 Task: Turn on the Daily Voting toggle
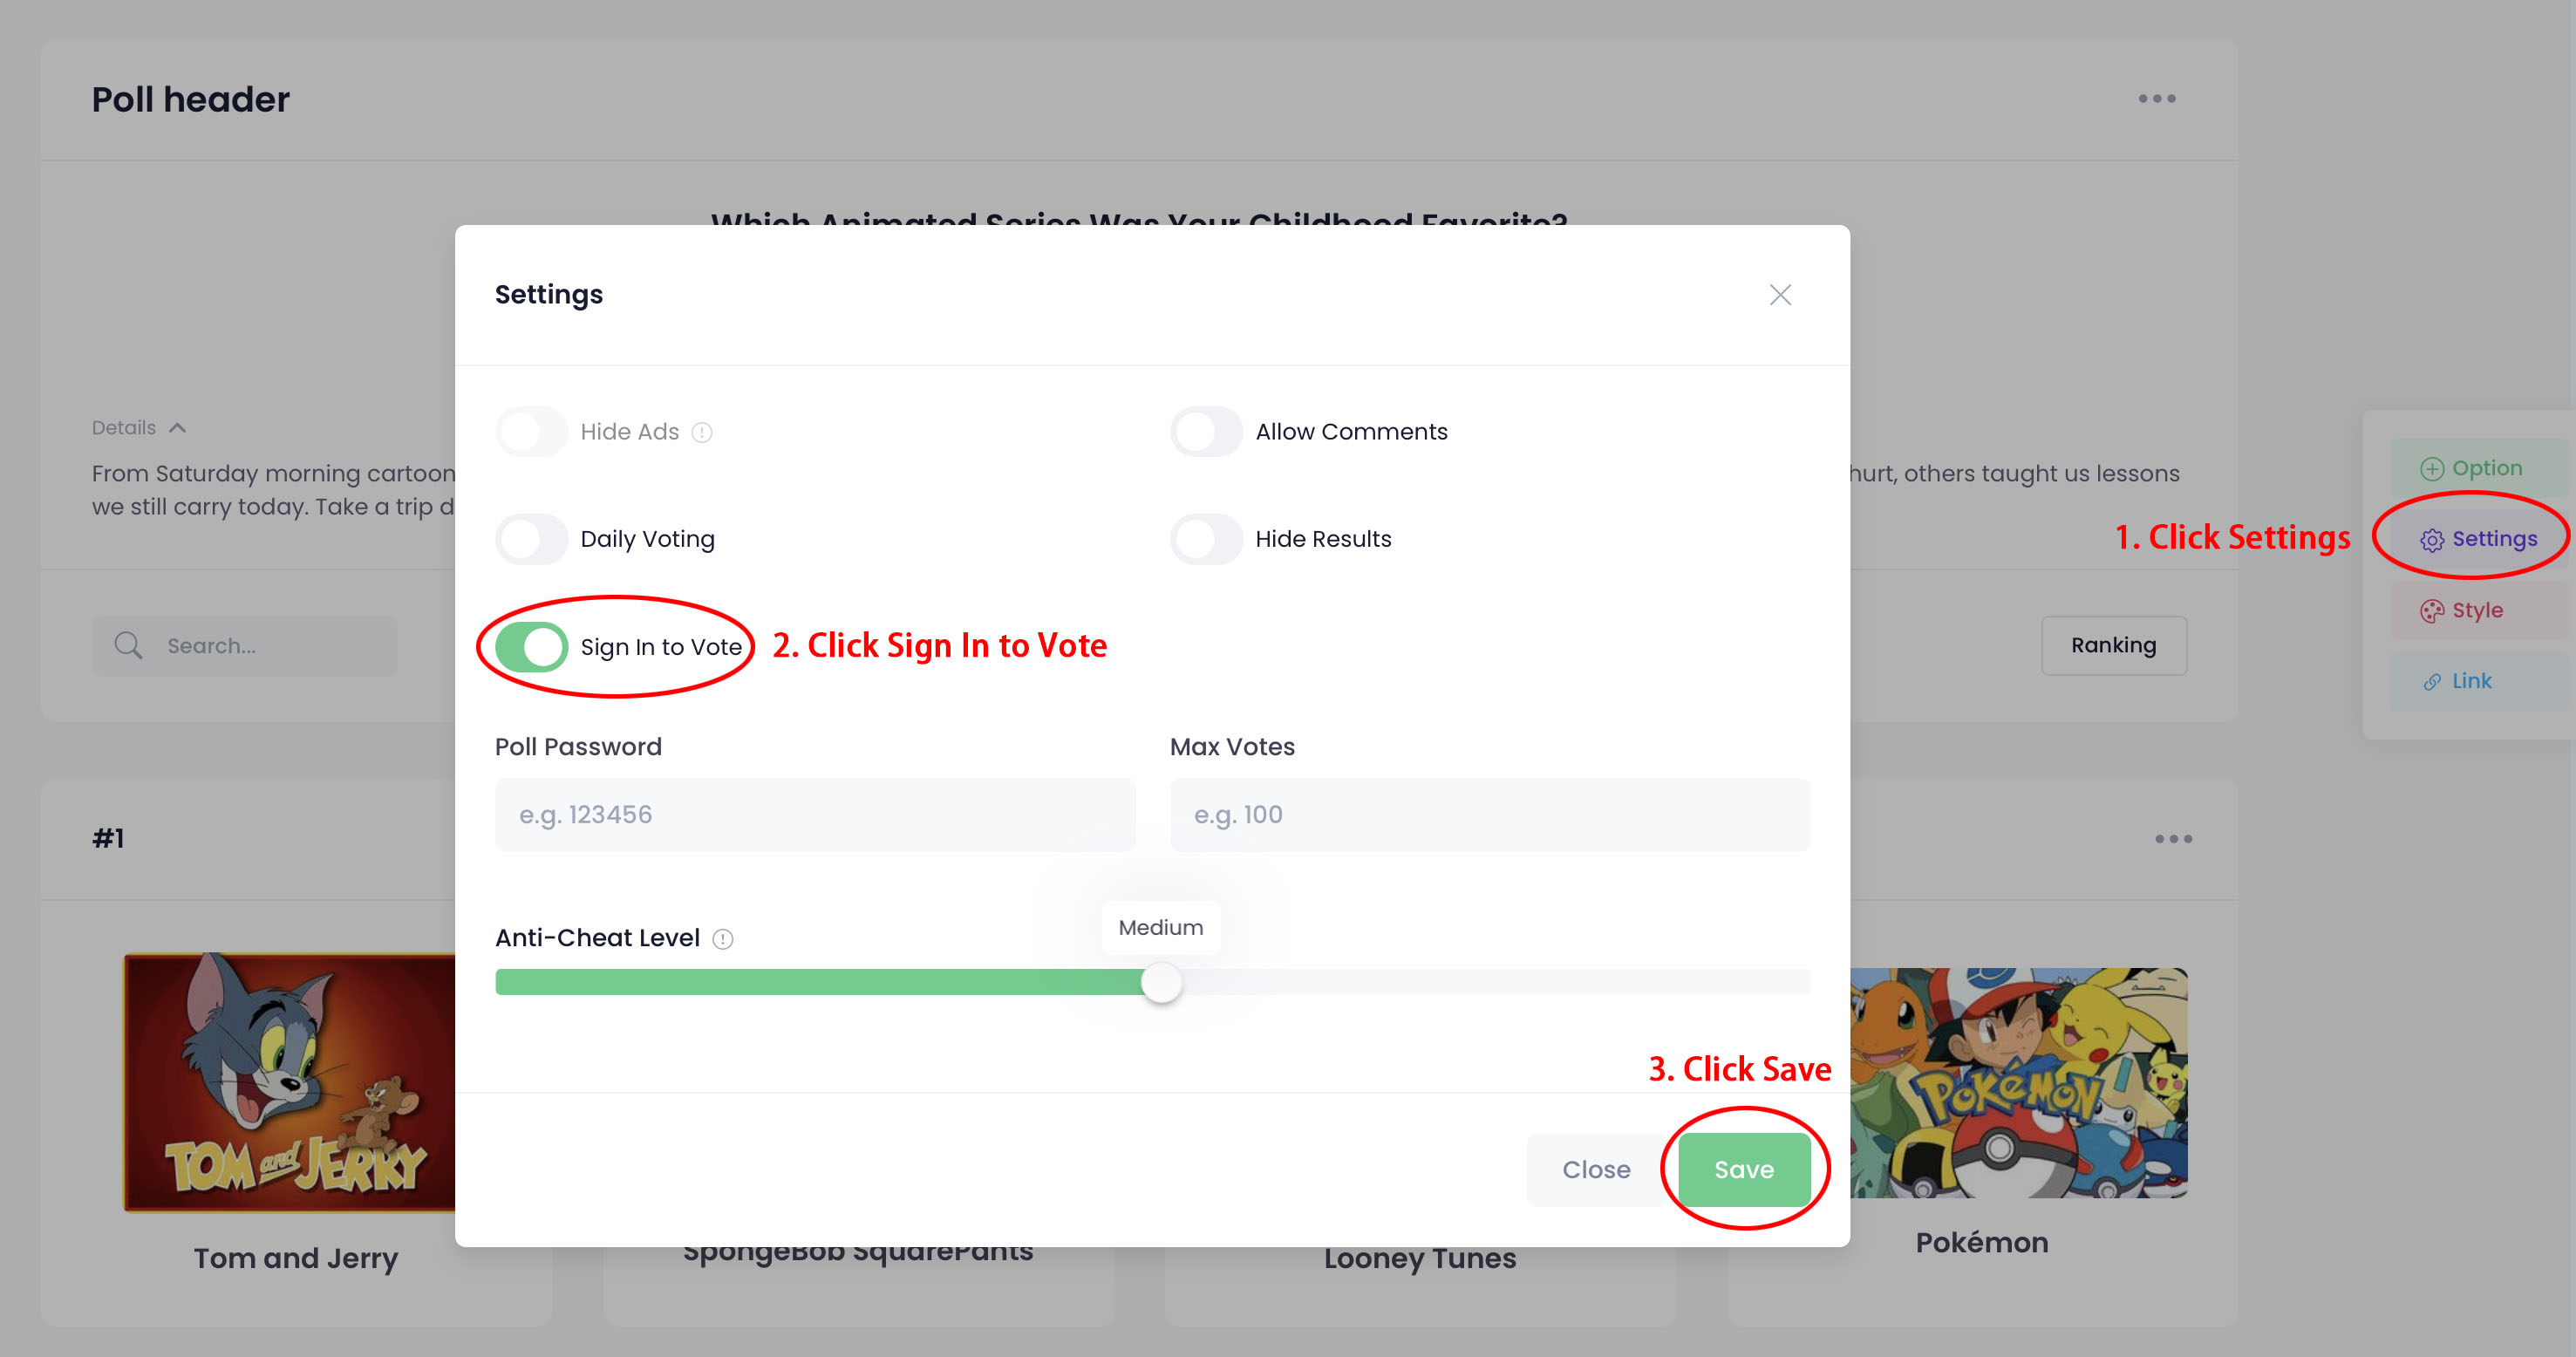tap(531, 539)
